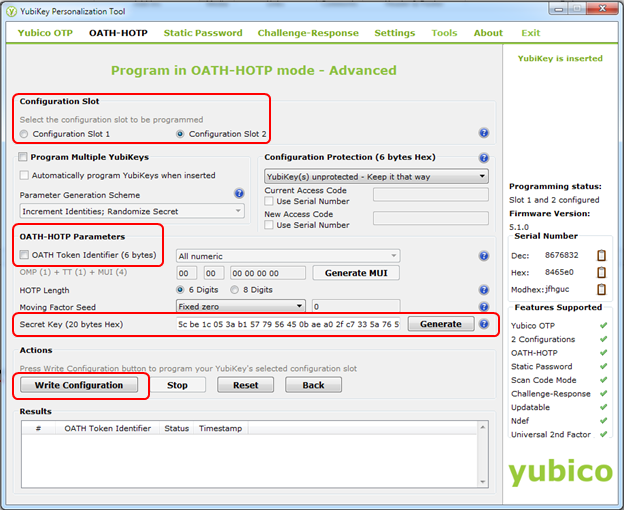Open help for Parameter Generation Scheme

pos(239,193)
